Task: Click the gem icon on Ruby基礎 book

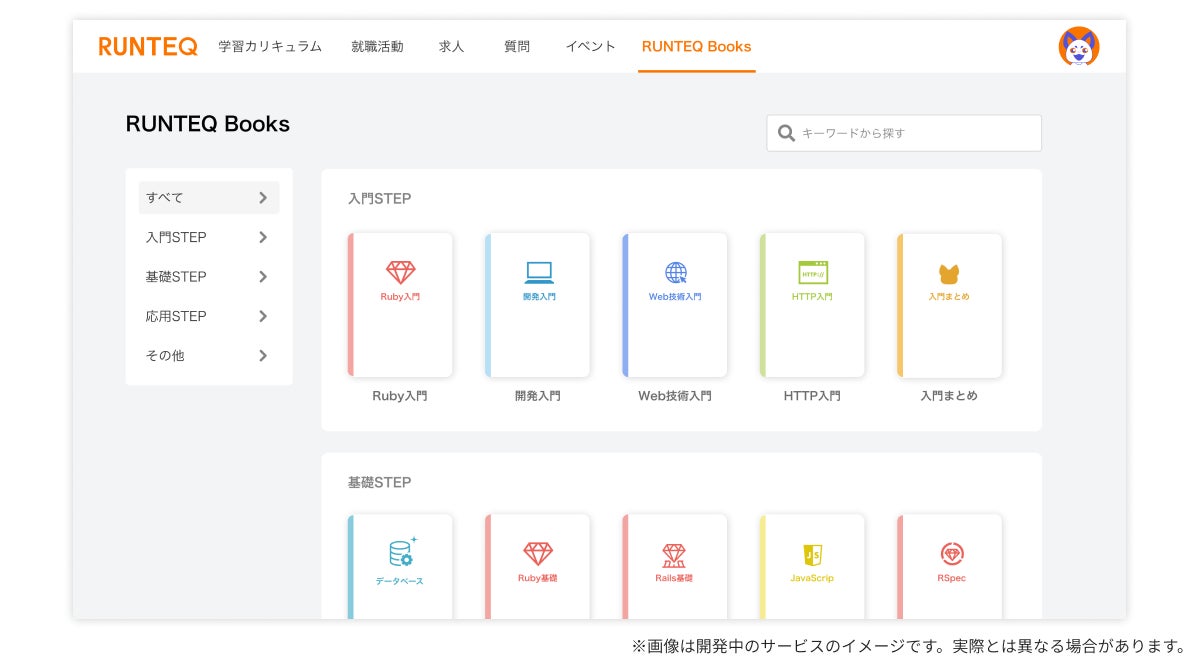Action: (x=538, y=554)
